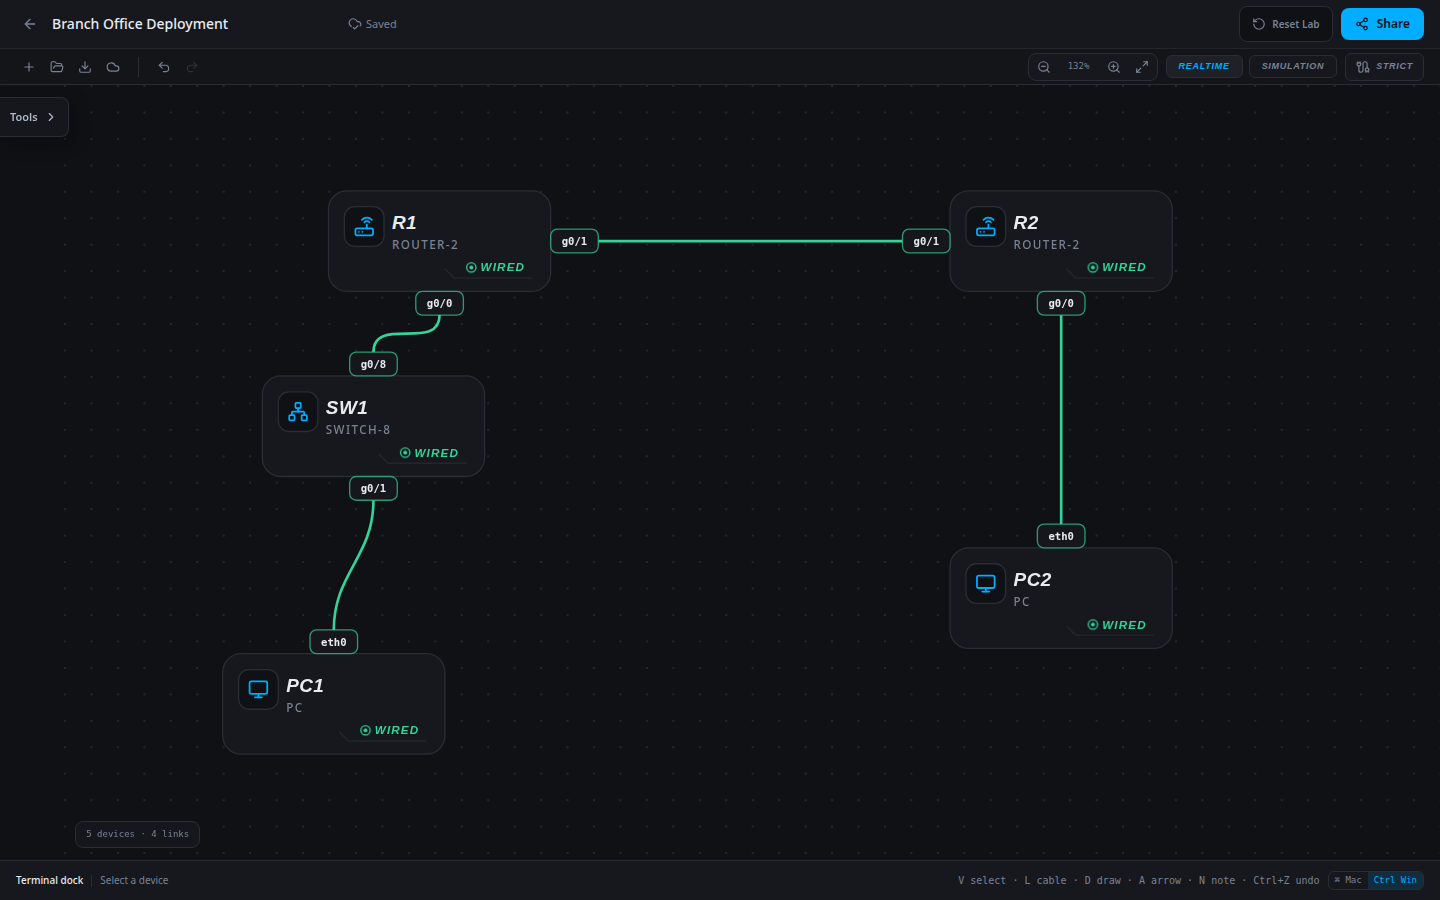Viewport: 1440px width, 900px height.
Task: Download lab with the export icon
Action: point(85,67)
